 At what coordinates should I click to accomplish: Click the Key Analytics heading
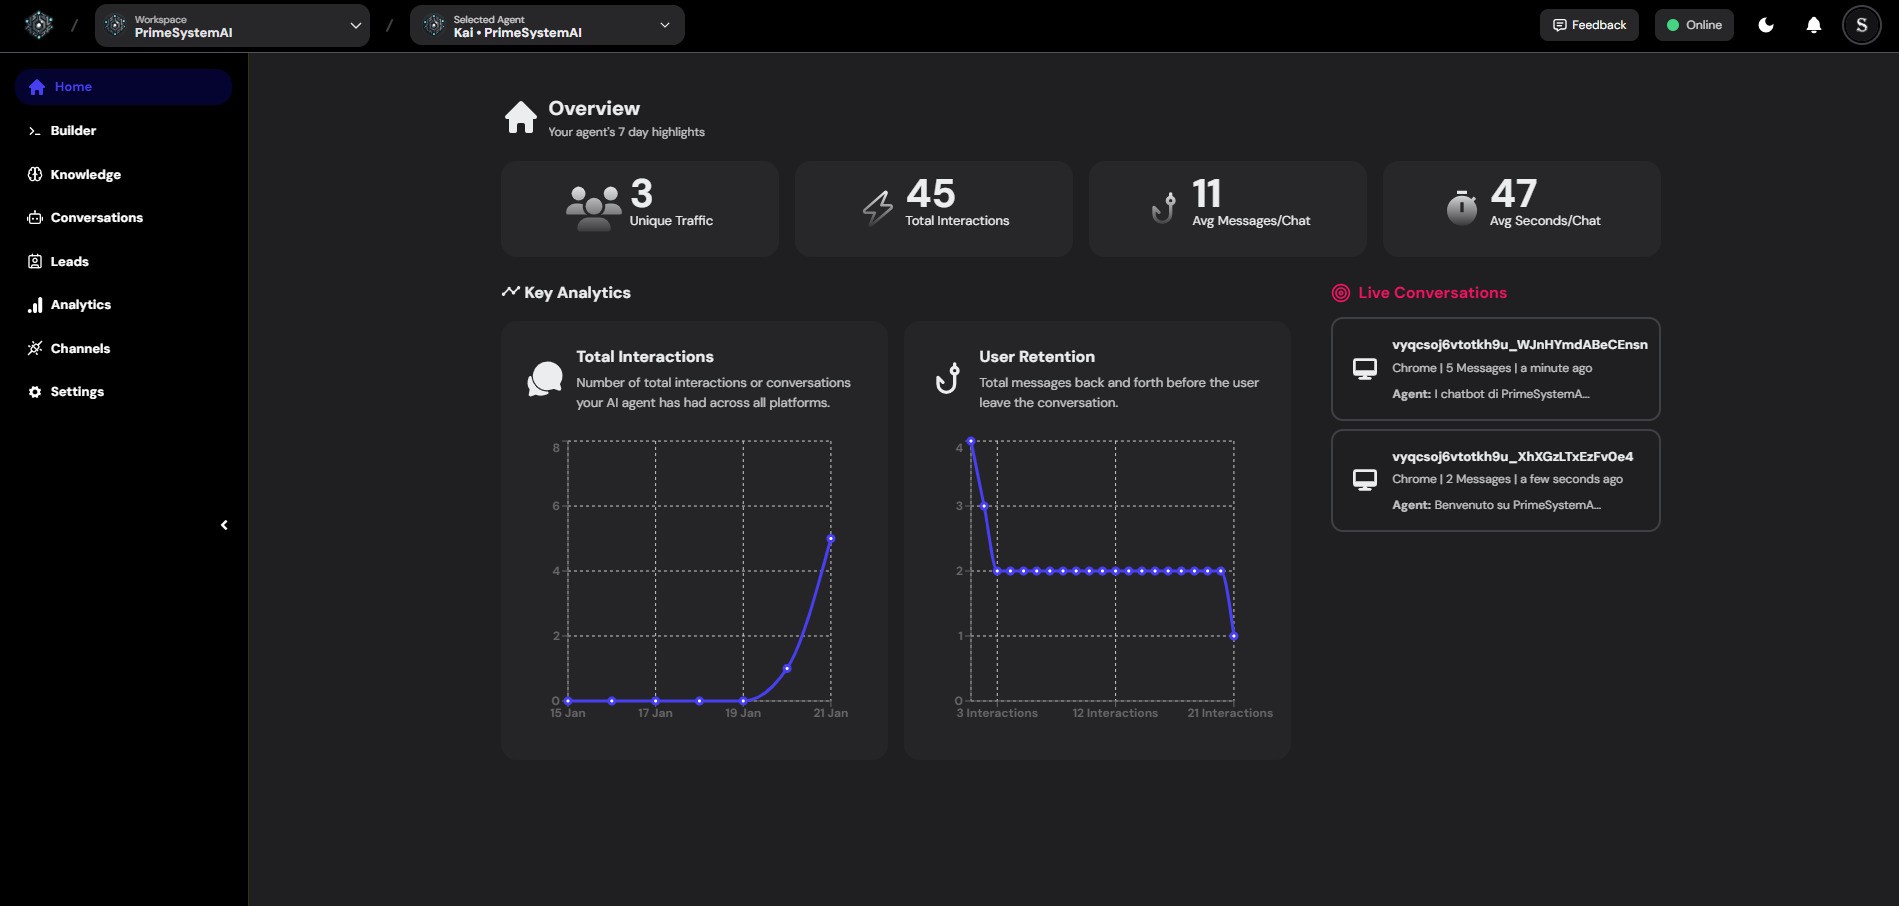577,293
